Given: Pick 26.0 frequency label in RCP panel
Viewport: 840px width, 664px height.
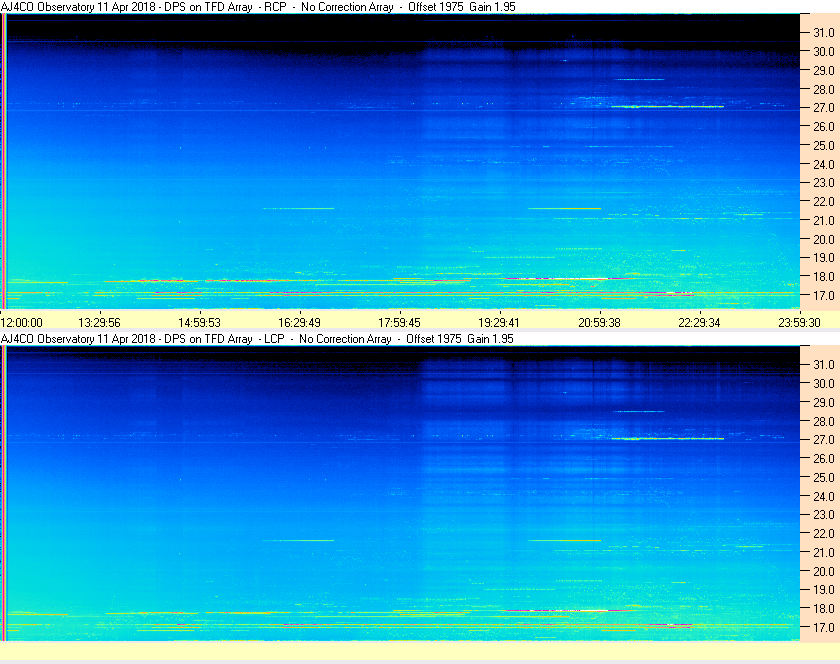Looking at the screenshot, I should point(824,126).
